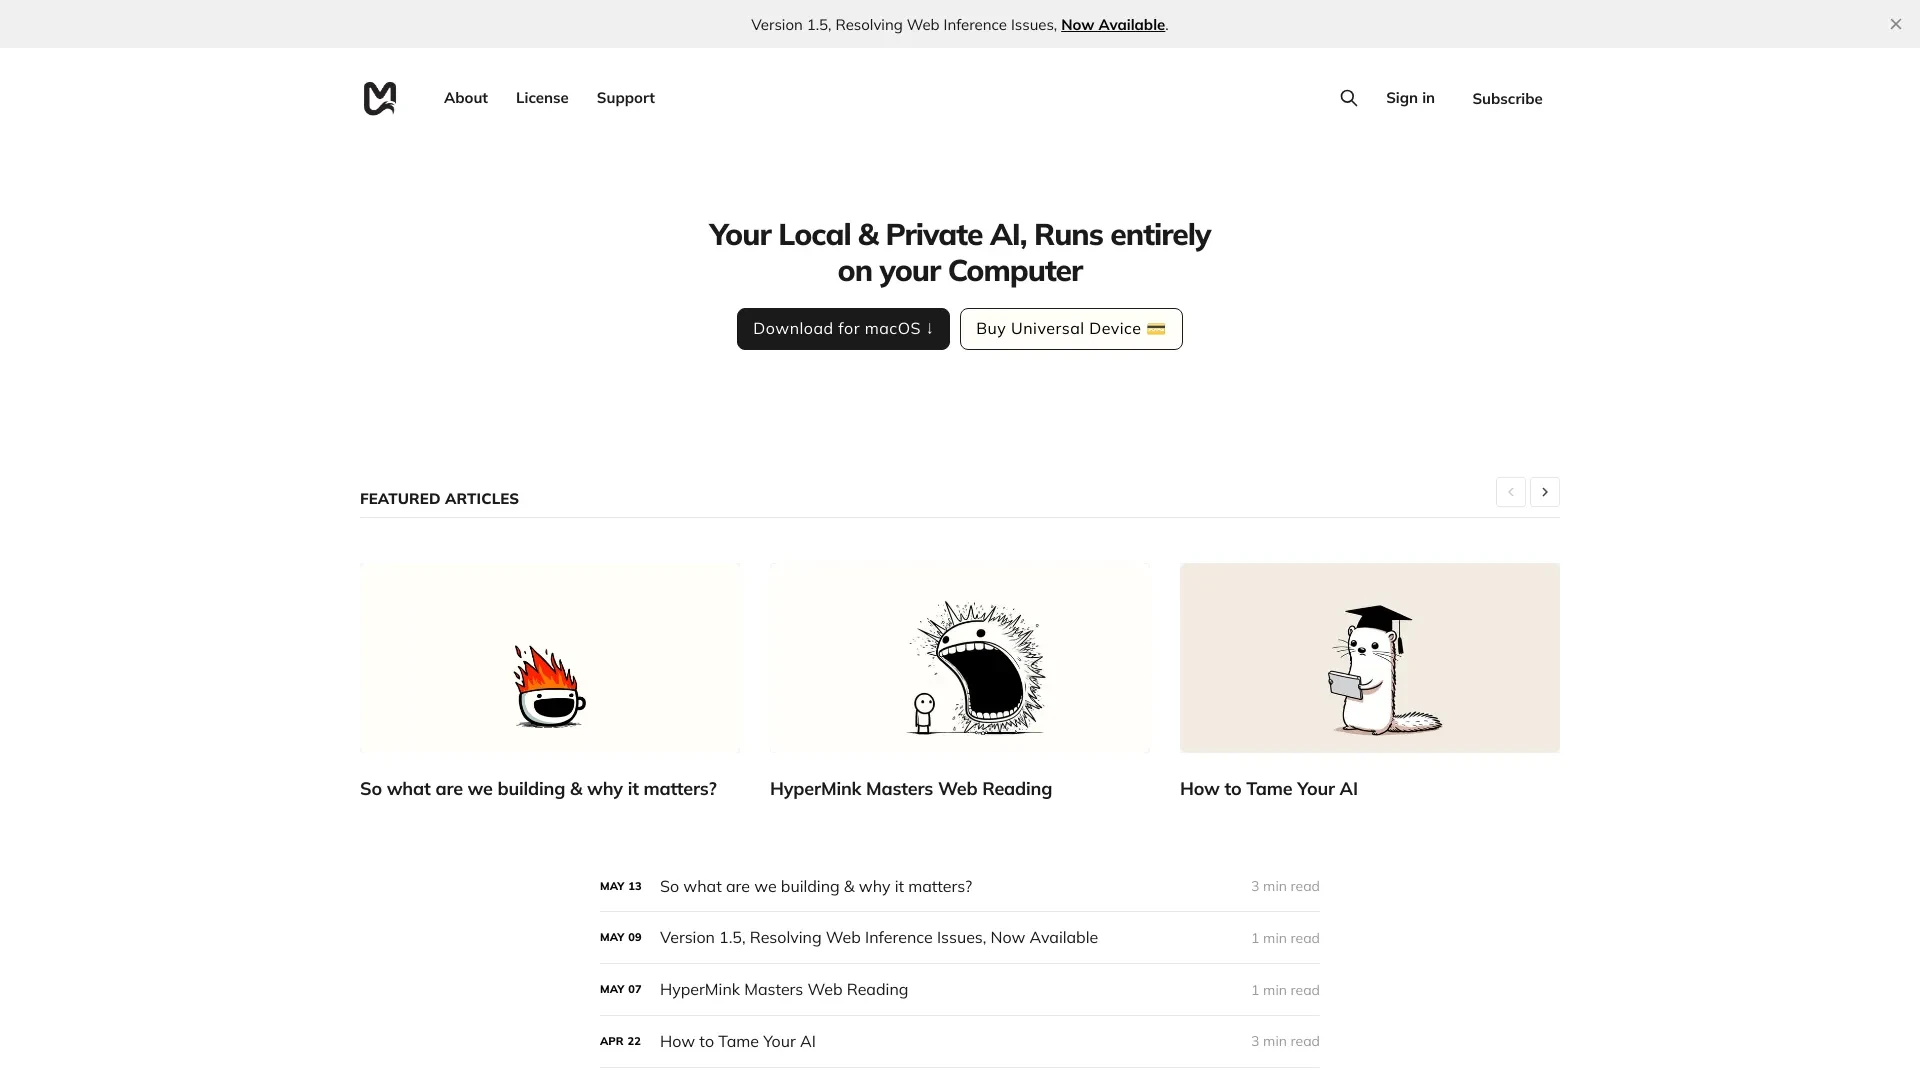Toggle the Sign in account dropdown
1920x1080 pixels.
pos(1410,96)
